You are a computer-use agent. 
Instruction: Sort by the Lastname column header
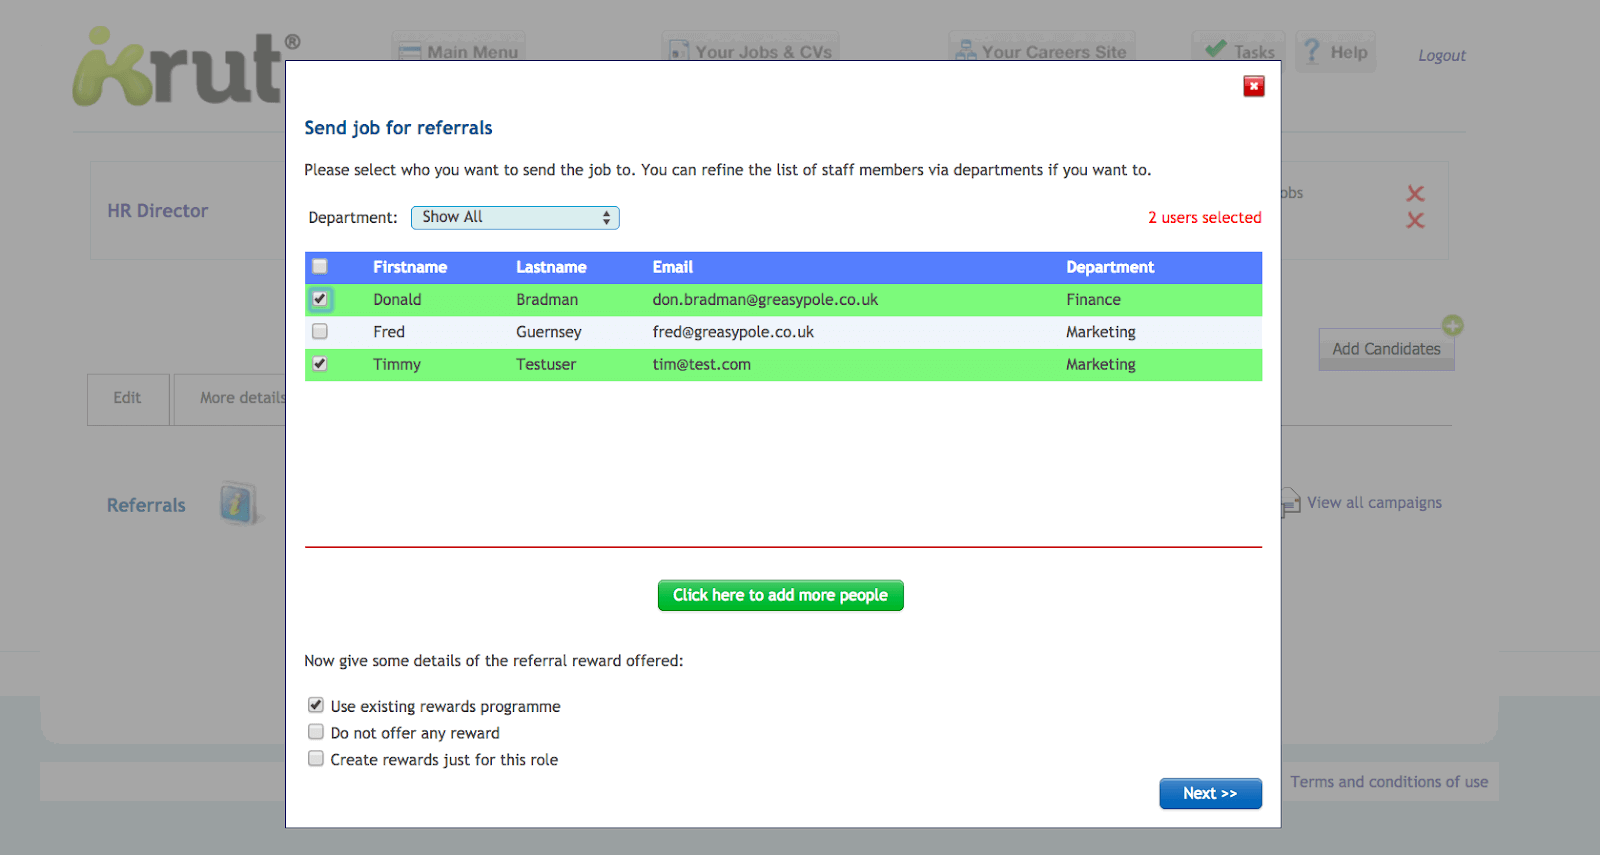tap(551, 267)
